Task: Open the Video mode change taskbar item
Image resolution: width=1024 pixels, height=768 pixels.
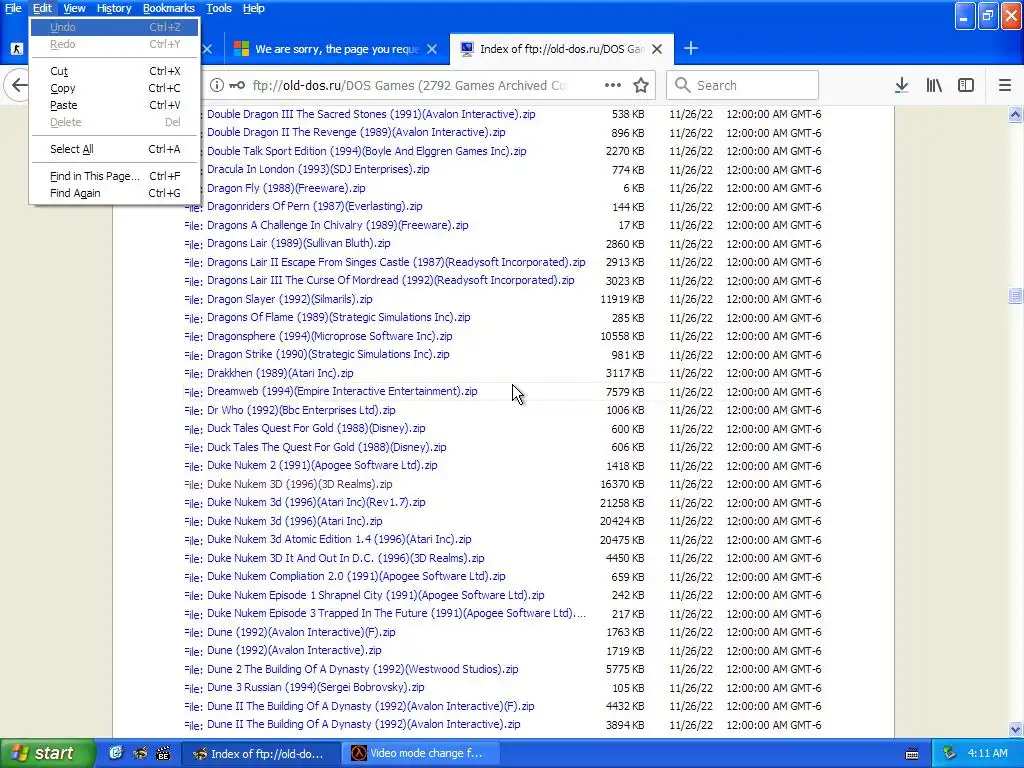Action: point(422,754)
